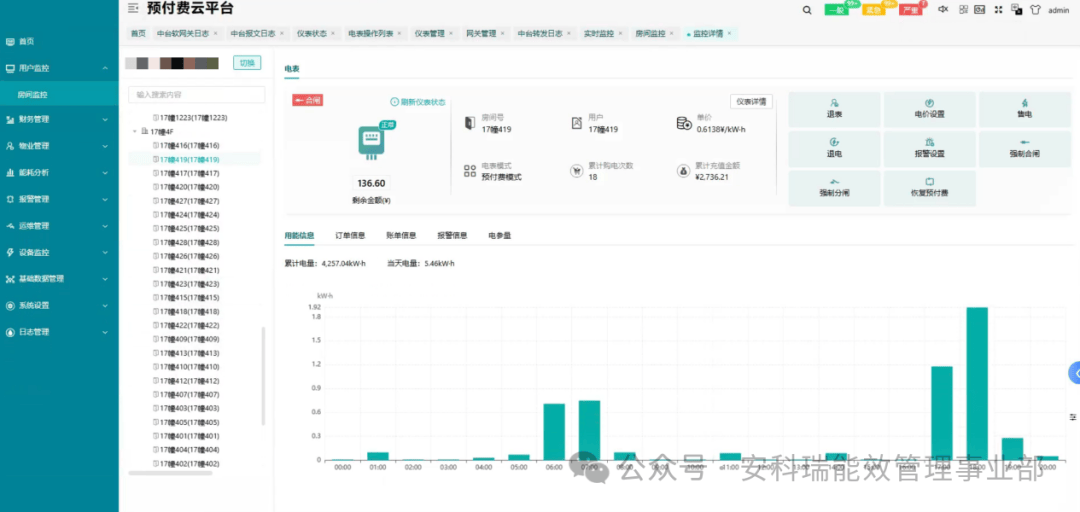Open the 电价设置 price settings tile
The image size is (1080, 512).
tap(929, 108)
